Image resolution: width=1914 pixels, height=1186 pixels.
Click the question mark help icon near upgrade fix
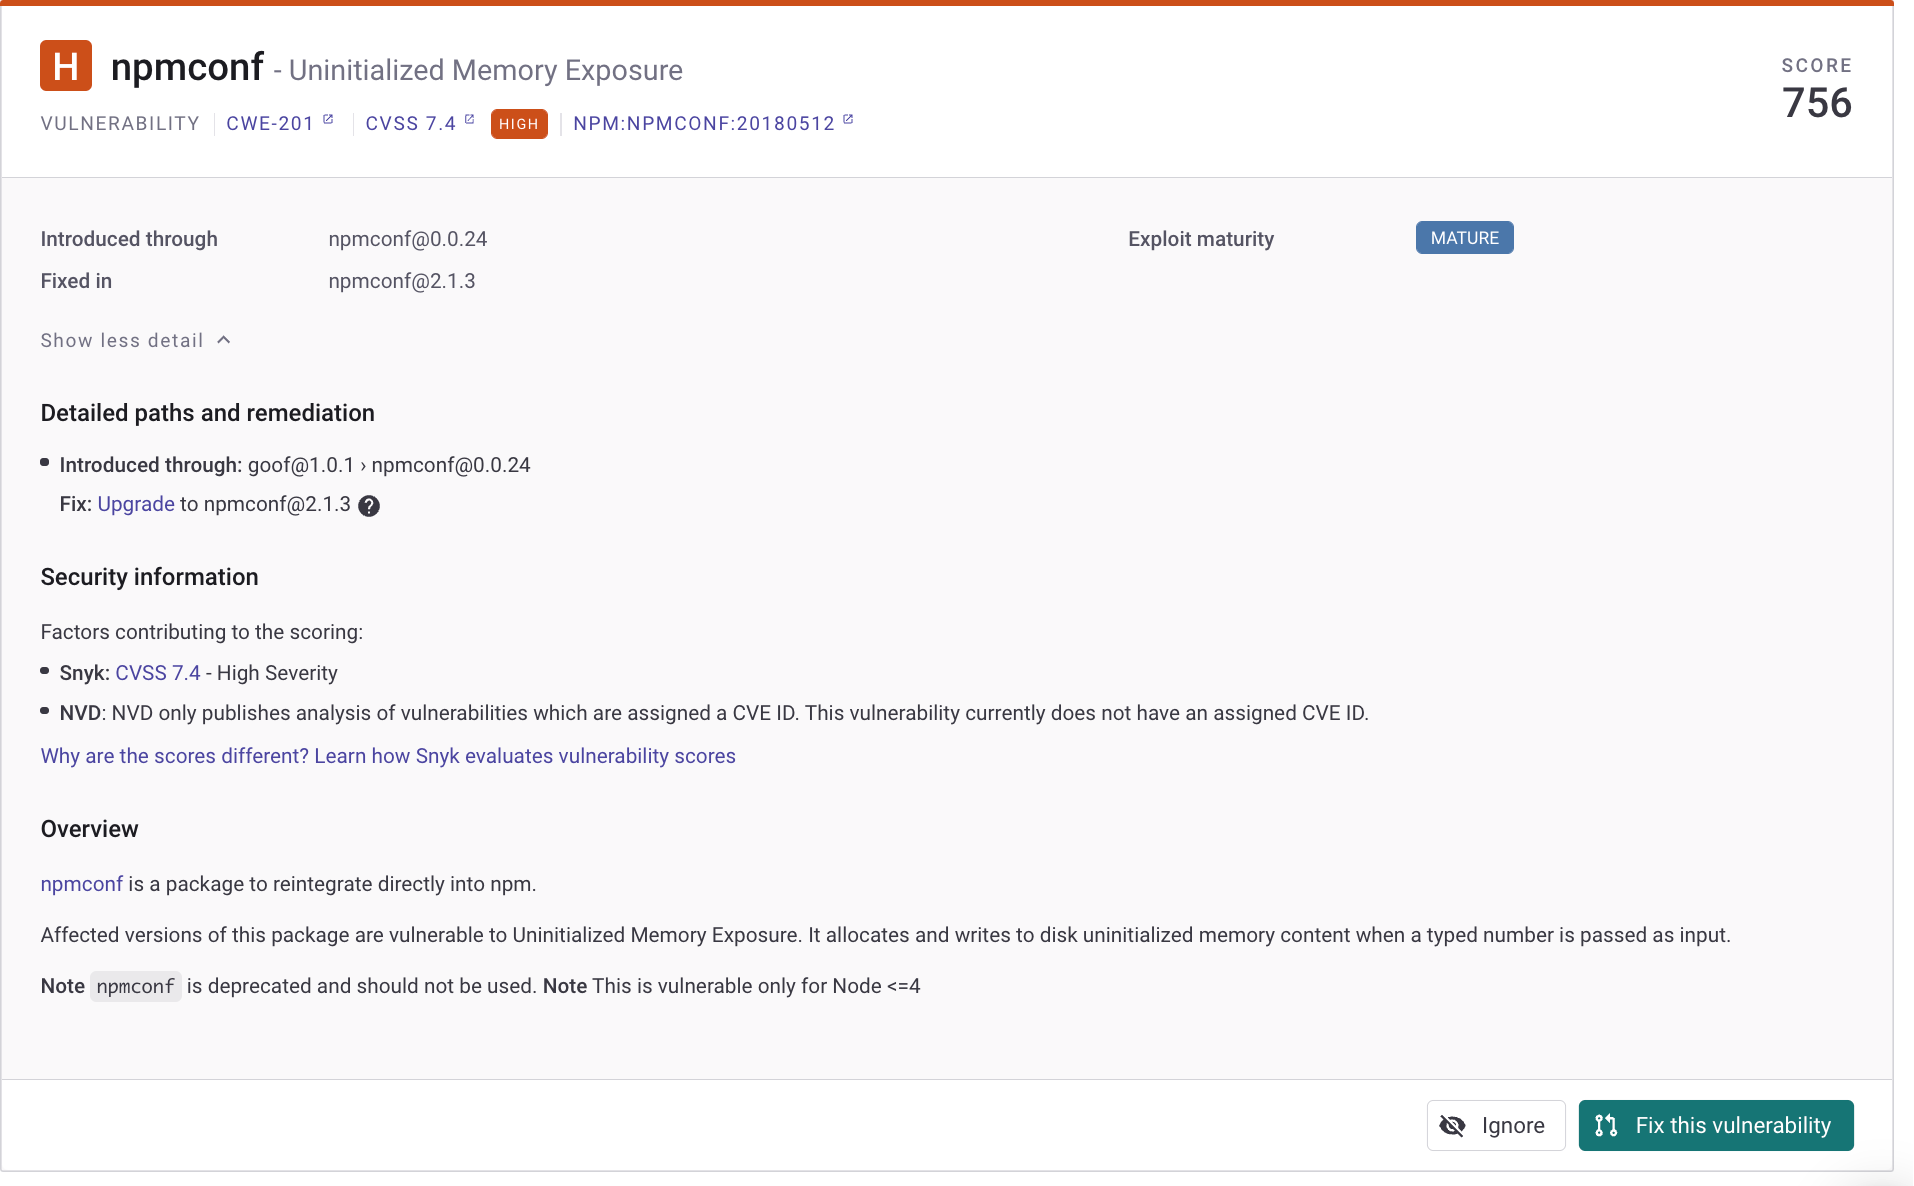point(369,506)
